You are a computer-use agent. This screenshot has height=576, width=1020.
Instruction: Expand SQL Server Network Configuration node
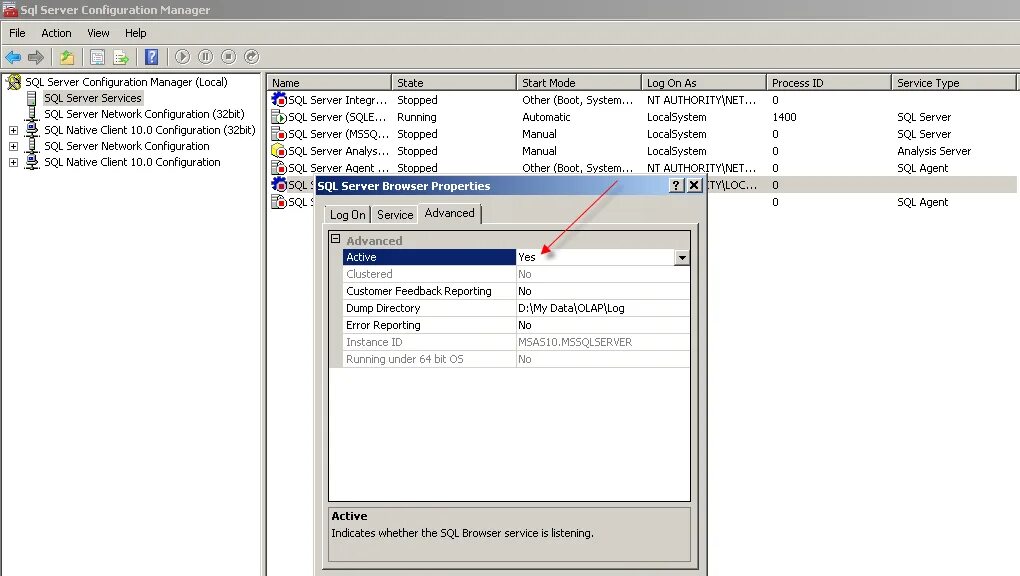[x=13, y=146]
